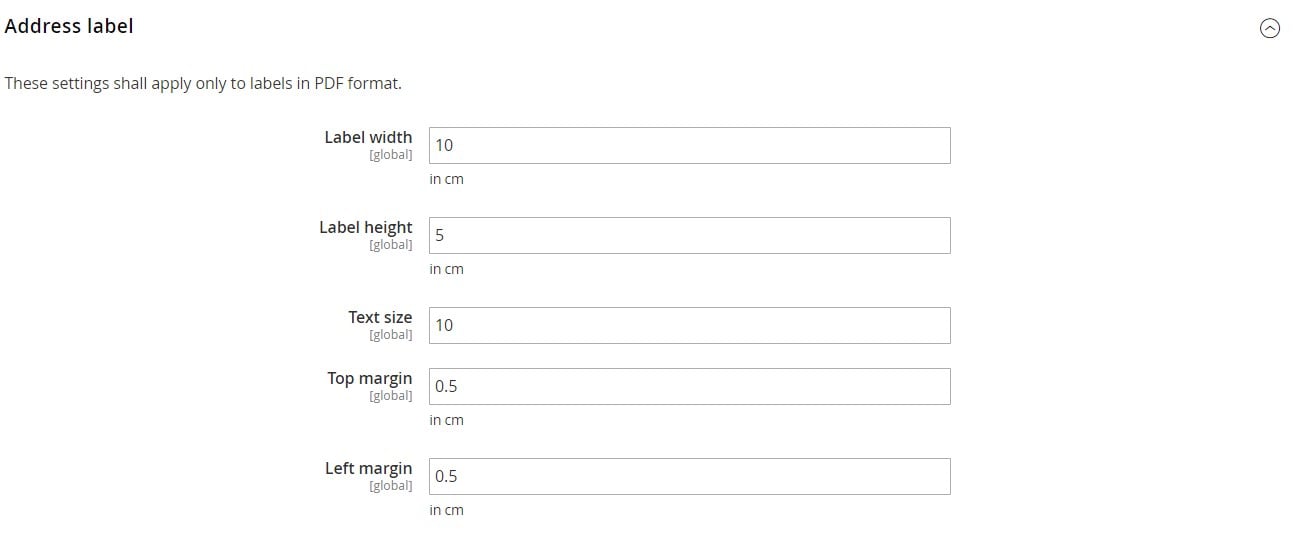1295x542 pixels.
Task: Collapse the Address label section using the chevron icon
Action: point(1269,29)
